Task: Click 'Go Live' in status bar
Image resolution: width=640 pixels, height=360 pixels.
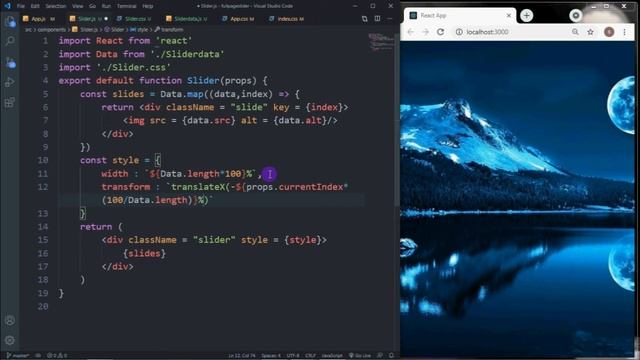Action: [x=360, y=356]
